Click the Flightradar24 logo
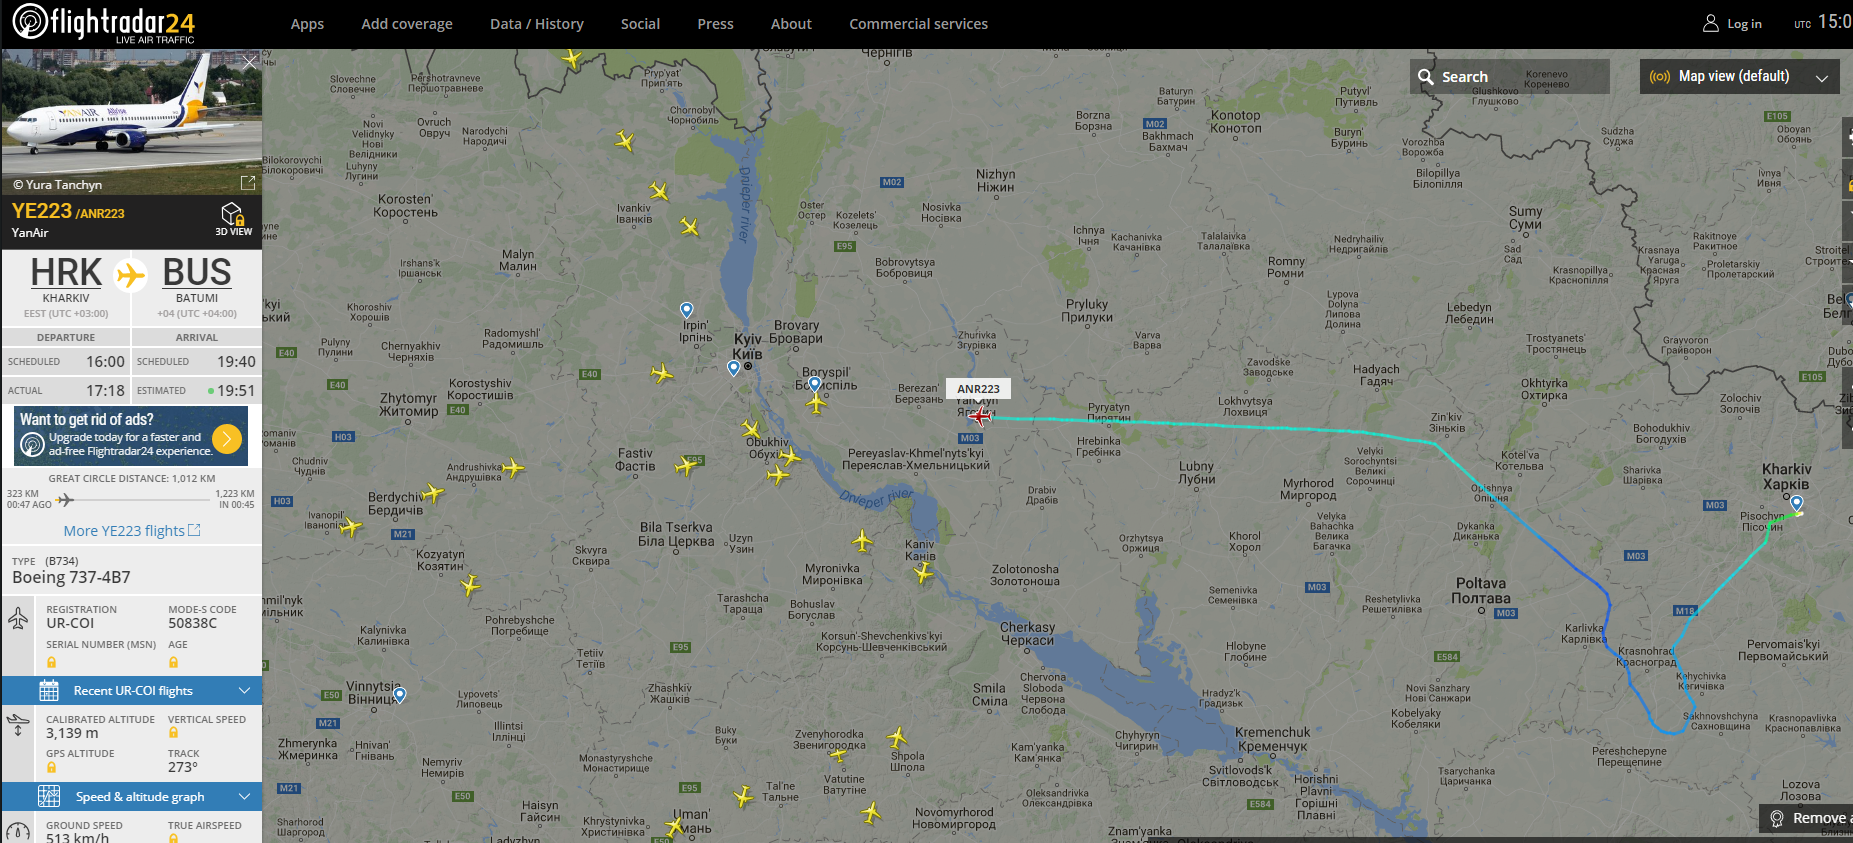The width and height of the screenshot is (1853, 843). (103, 23)
